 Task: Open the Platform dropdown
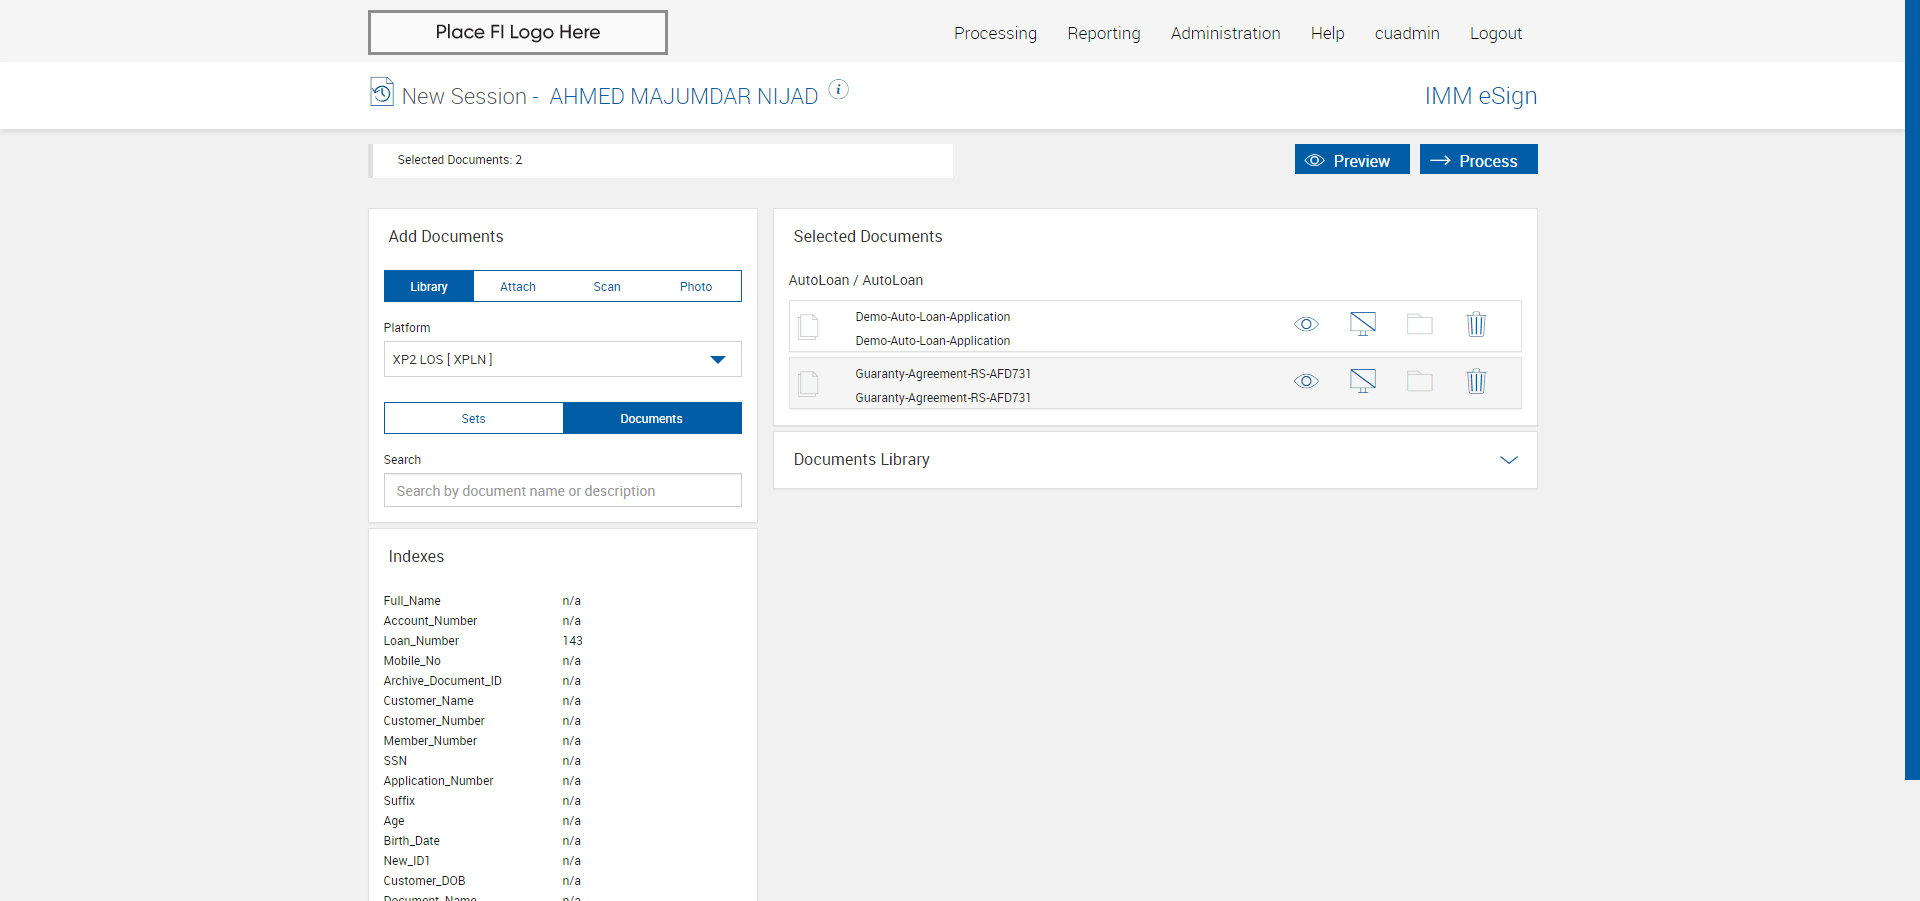pos(562,360)
